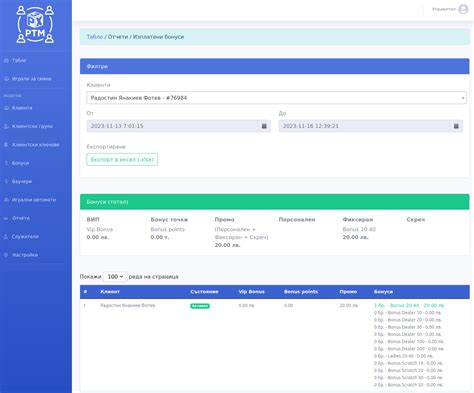Click the Бонуси sidebar icon
The width and height of the screenshot is (474, 393).
(6, 163)
